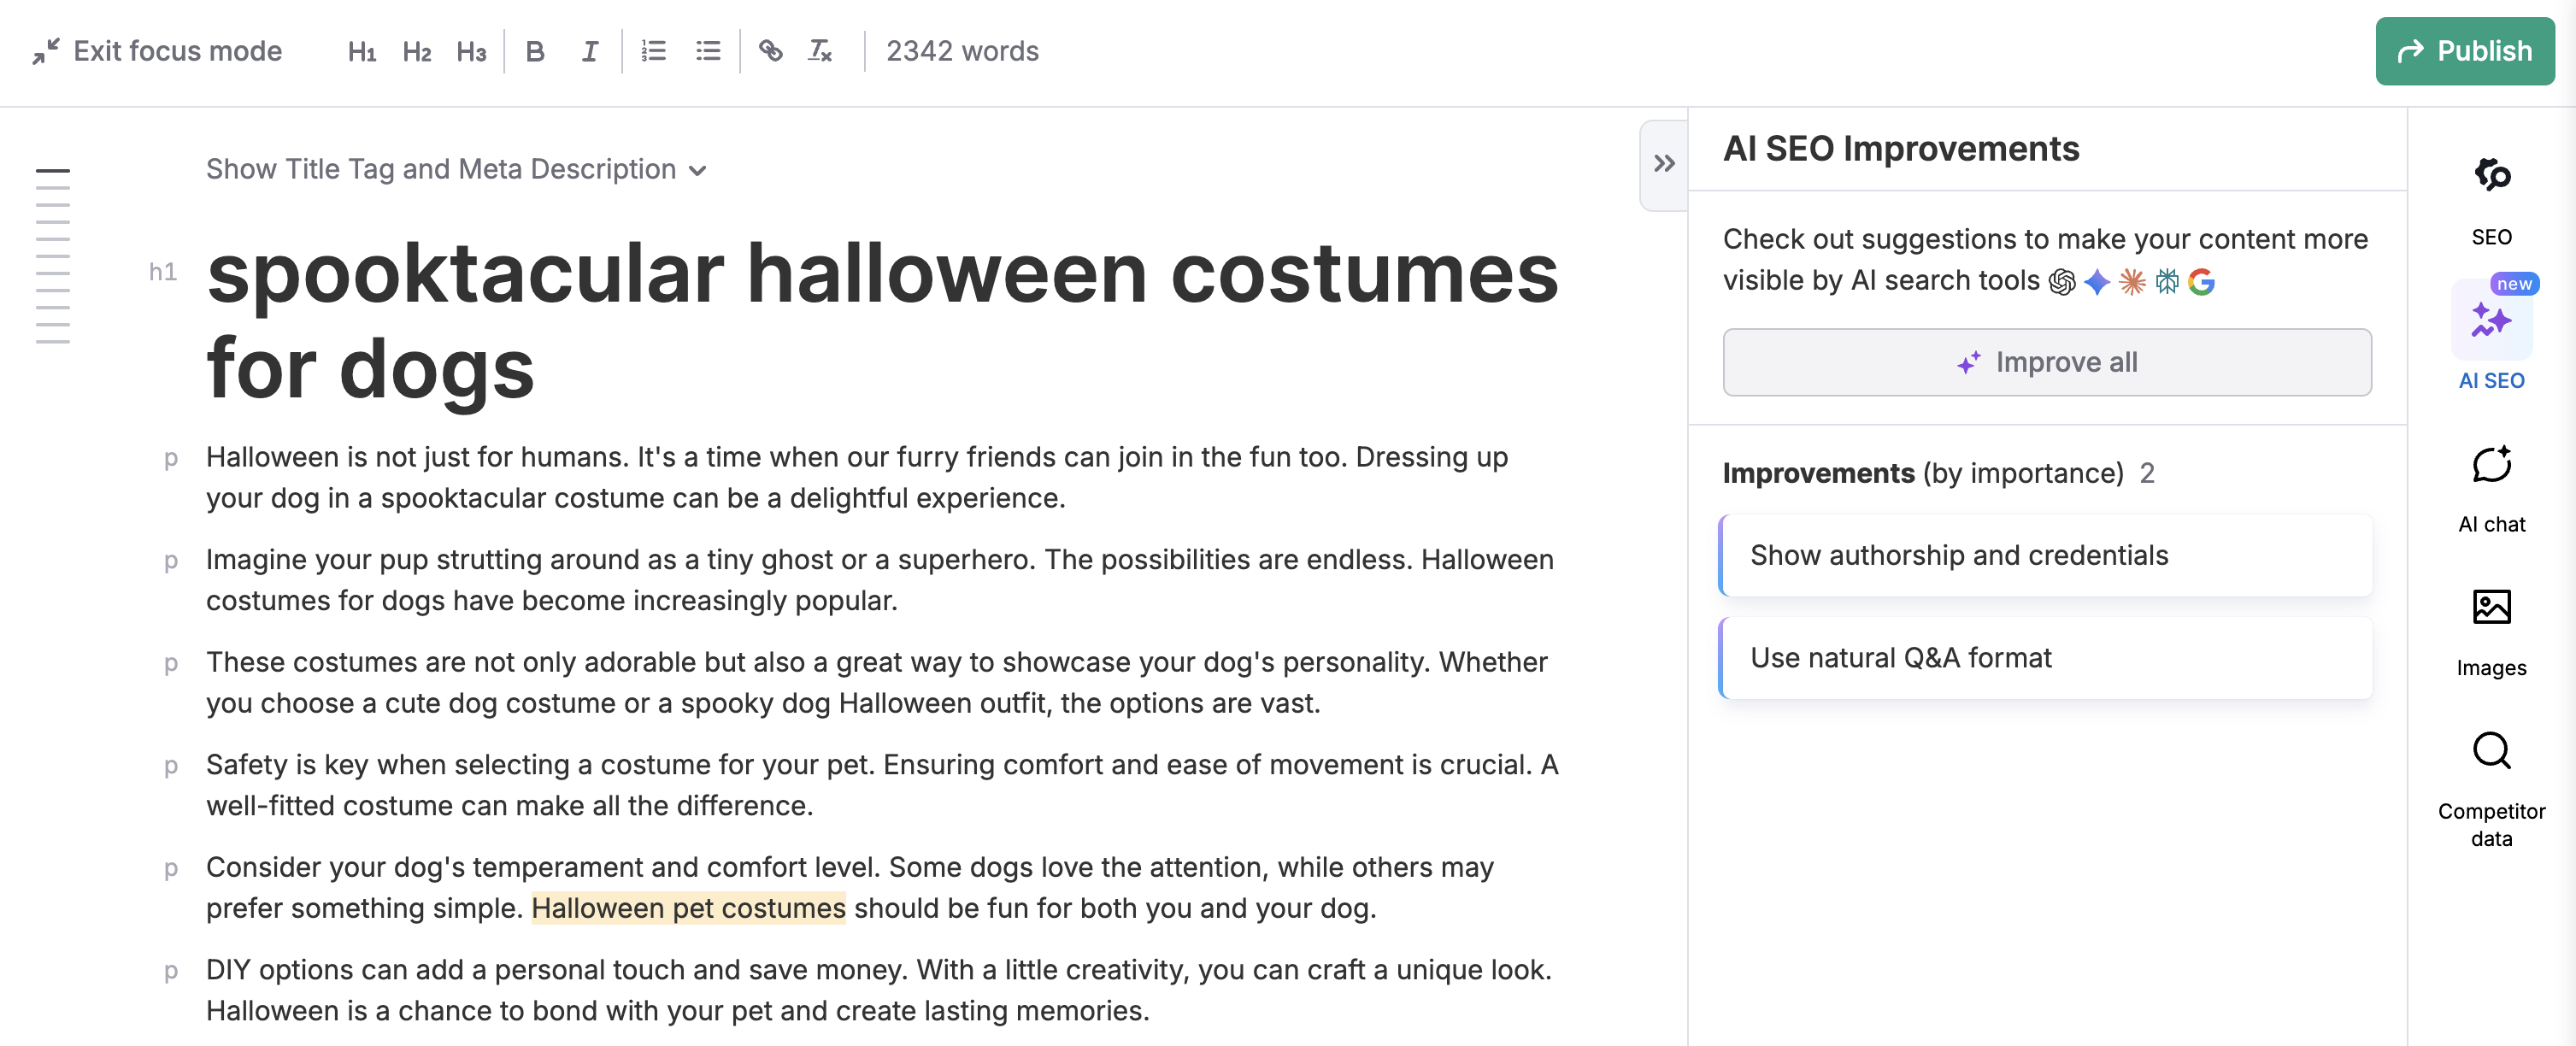2576x1046 pixels.
Task: Select the H2 heading format icon
Action: click(x=416, y=51)
